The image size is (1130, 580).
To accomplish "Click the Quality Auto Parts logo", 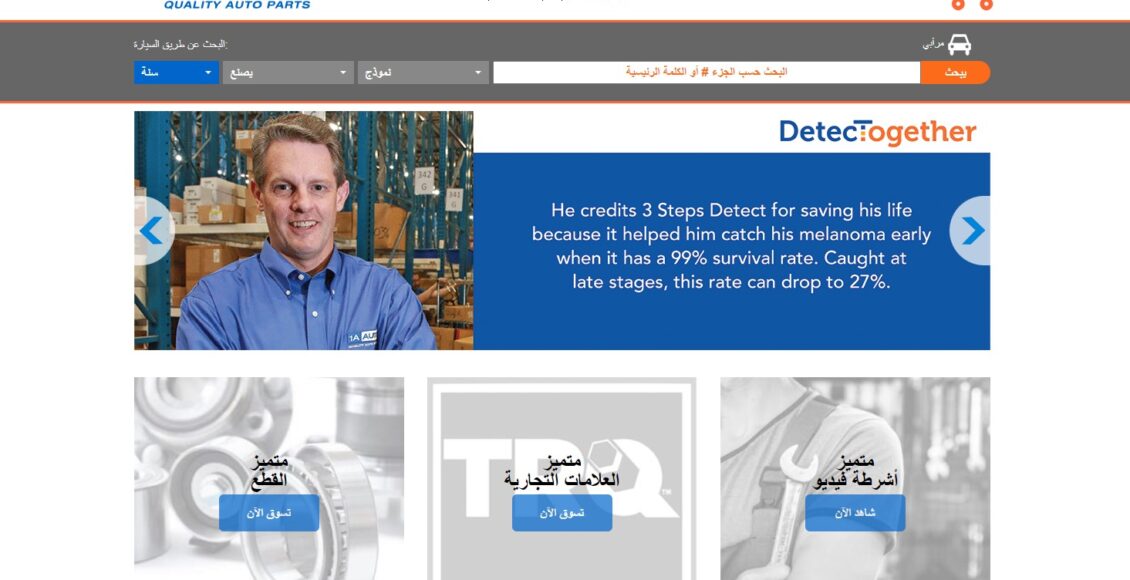I will [237, 4].
